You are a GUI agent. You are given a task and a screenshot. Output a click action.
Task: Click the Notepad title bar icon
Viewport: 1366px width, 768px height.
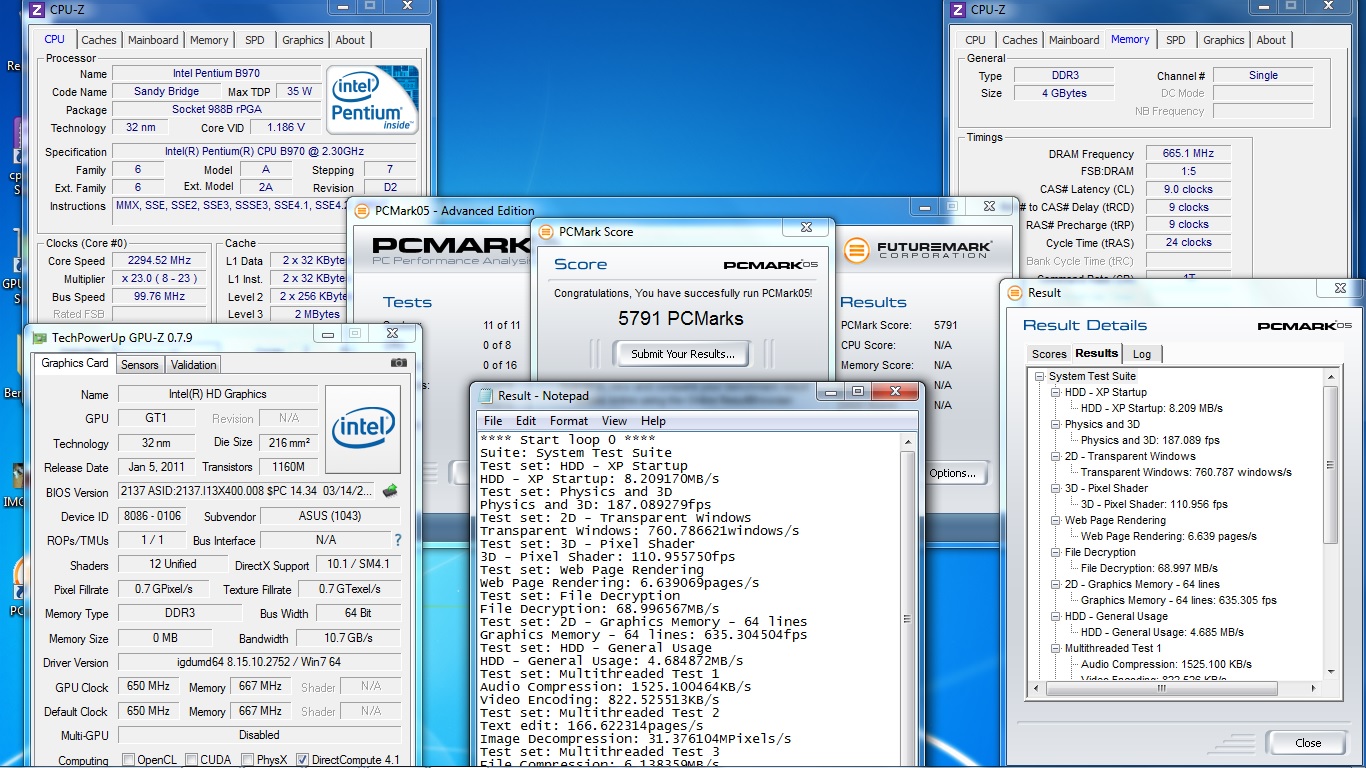pos(487,395)
